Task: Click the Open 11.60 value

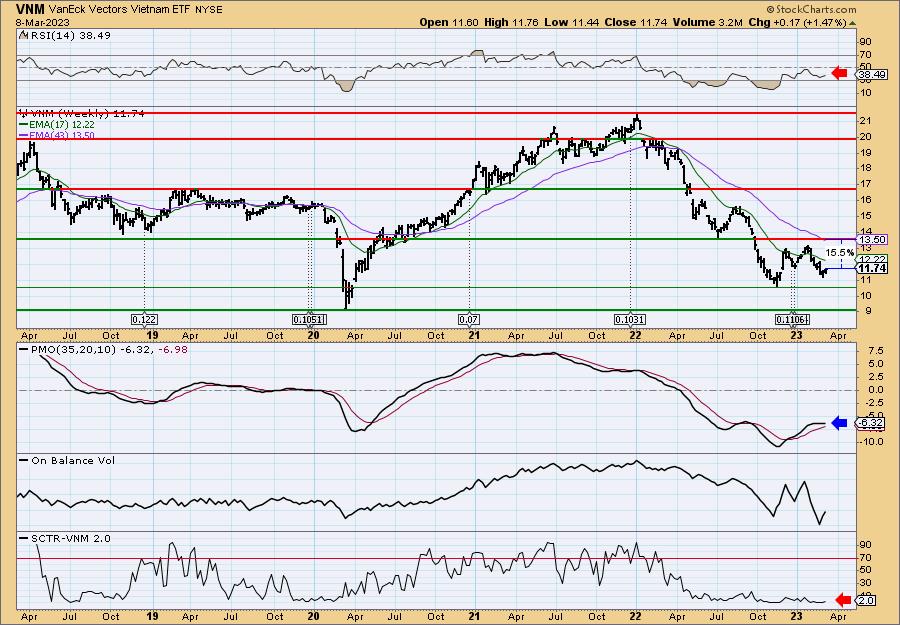Action: (x=449, y=22)
